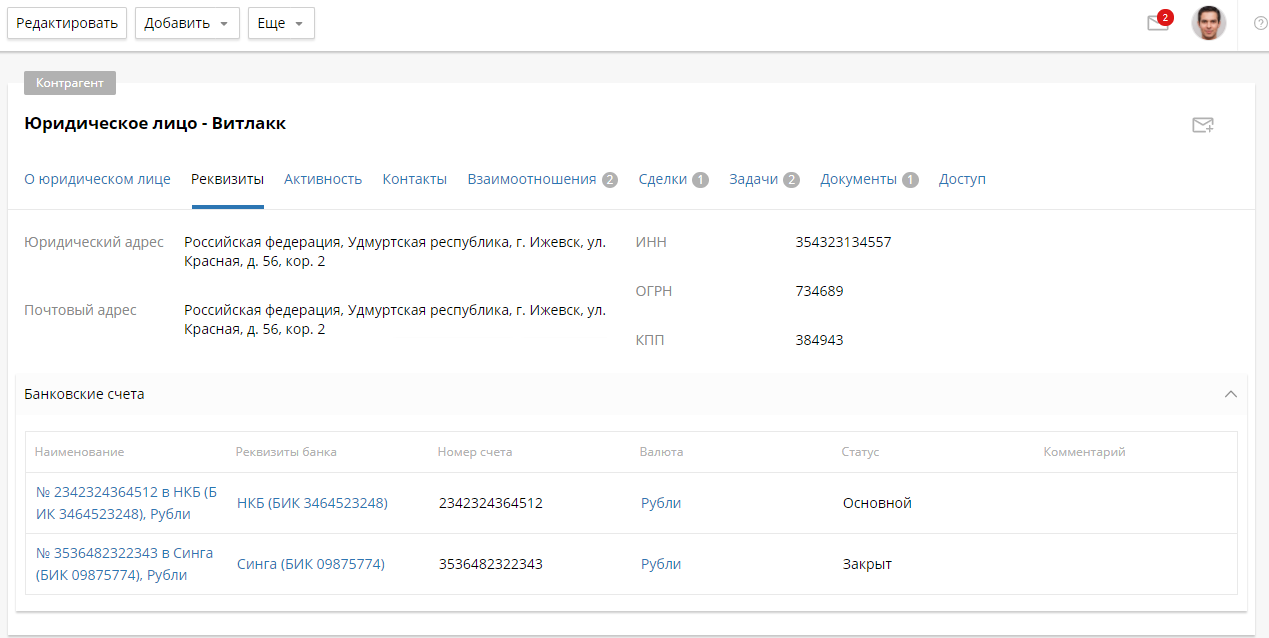Click the Синга (БИК 09875774) bank link

point(310,564)
